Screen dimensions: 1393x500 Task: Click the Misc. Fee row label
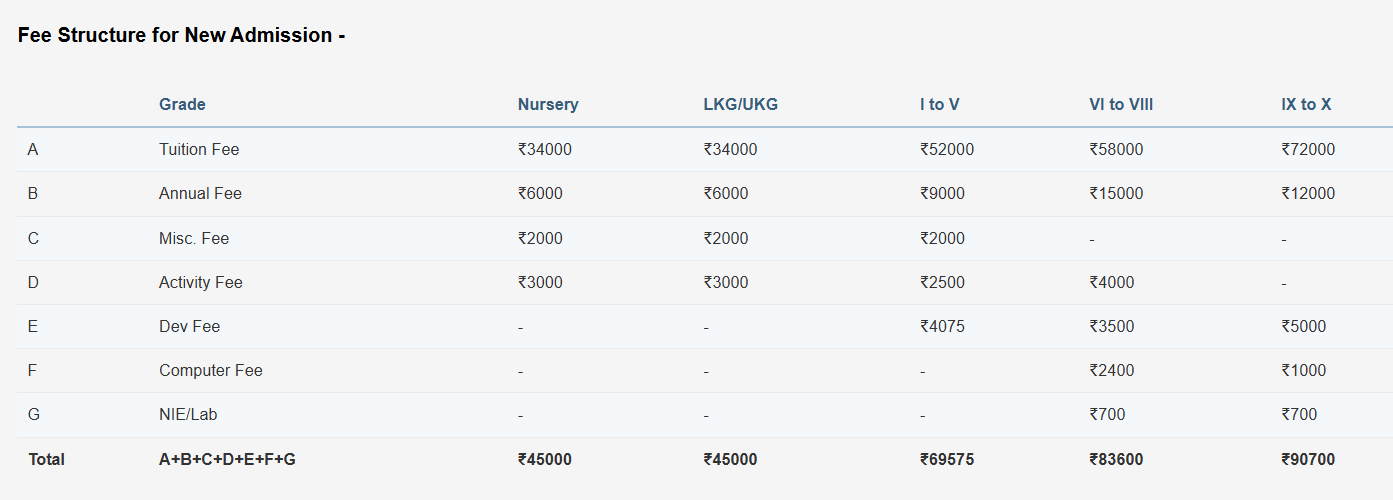194,238
